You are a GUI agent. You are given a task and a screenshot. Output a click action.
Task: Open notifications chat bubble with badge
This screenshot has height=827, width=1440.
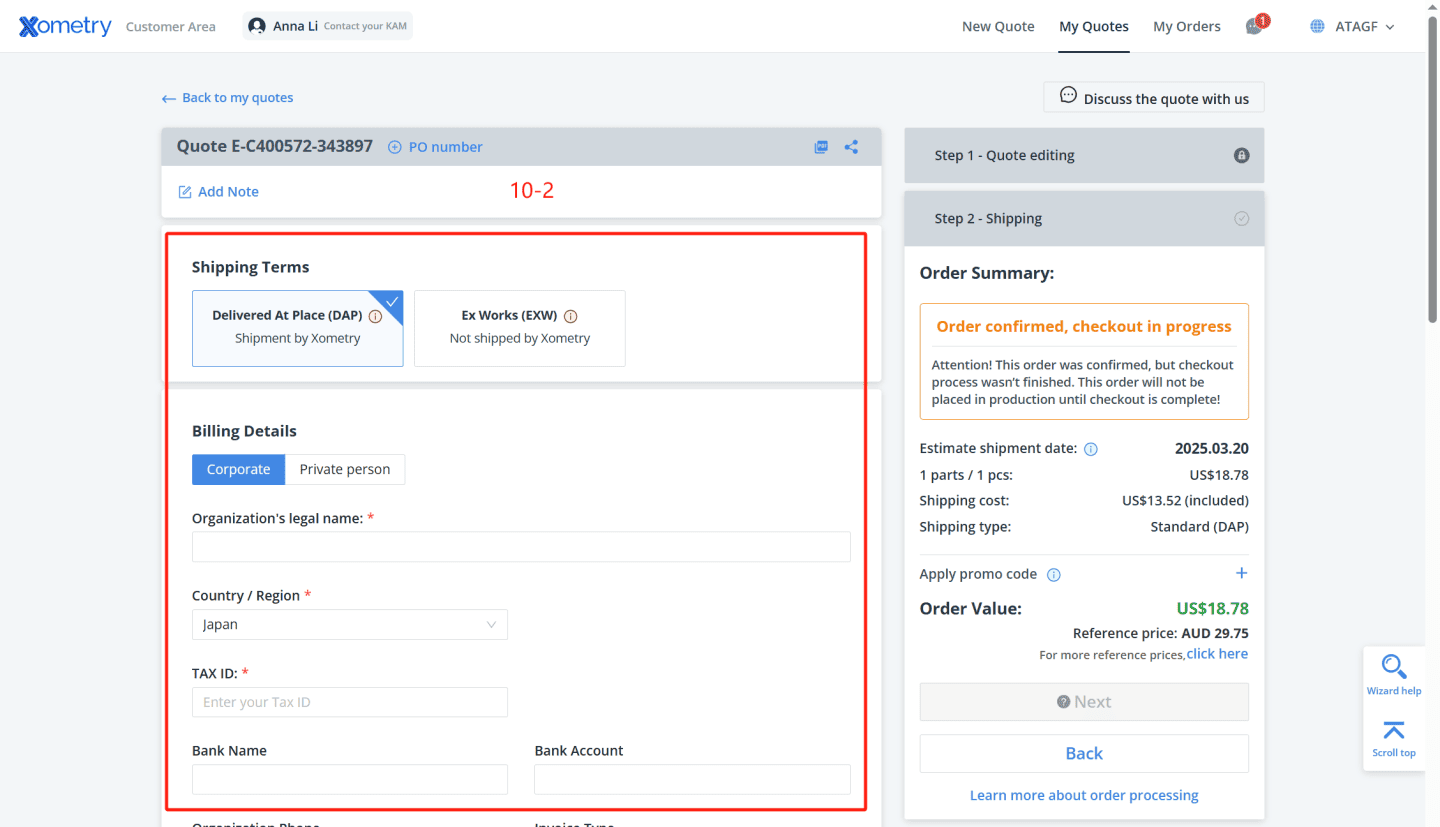[x=1254, y=25]
